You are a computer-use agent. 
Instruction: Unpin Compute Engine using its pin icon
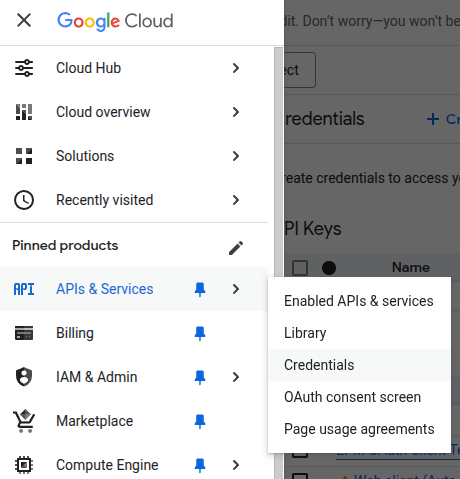200,465
